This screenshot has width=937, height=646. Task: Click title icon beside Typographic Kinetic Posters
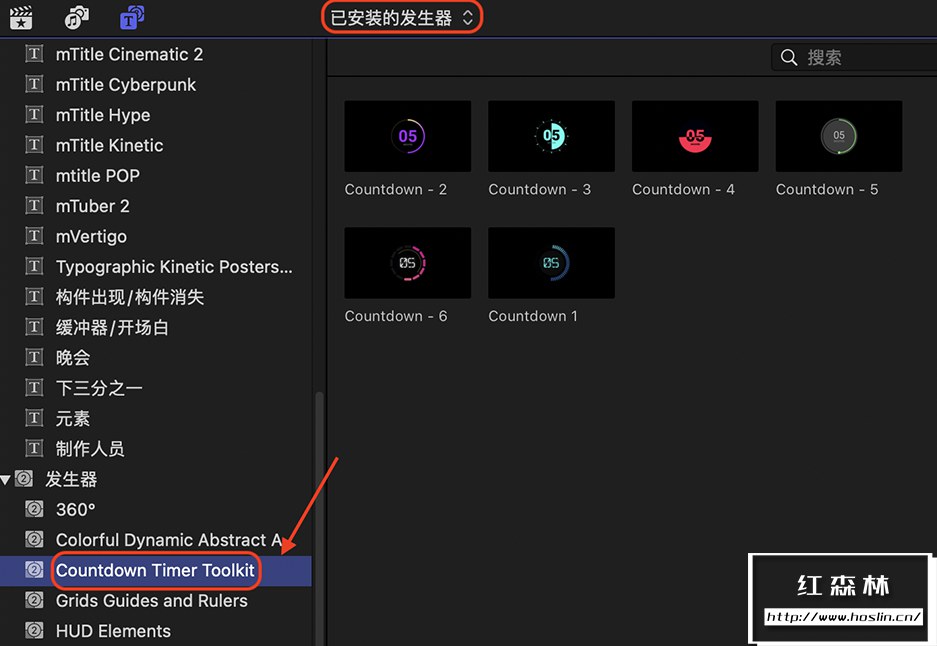coord(34,267)
